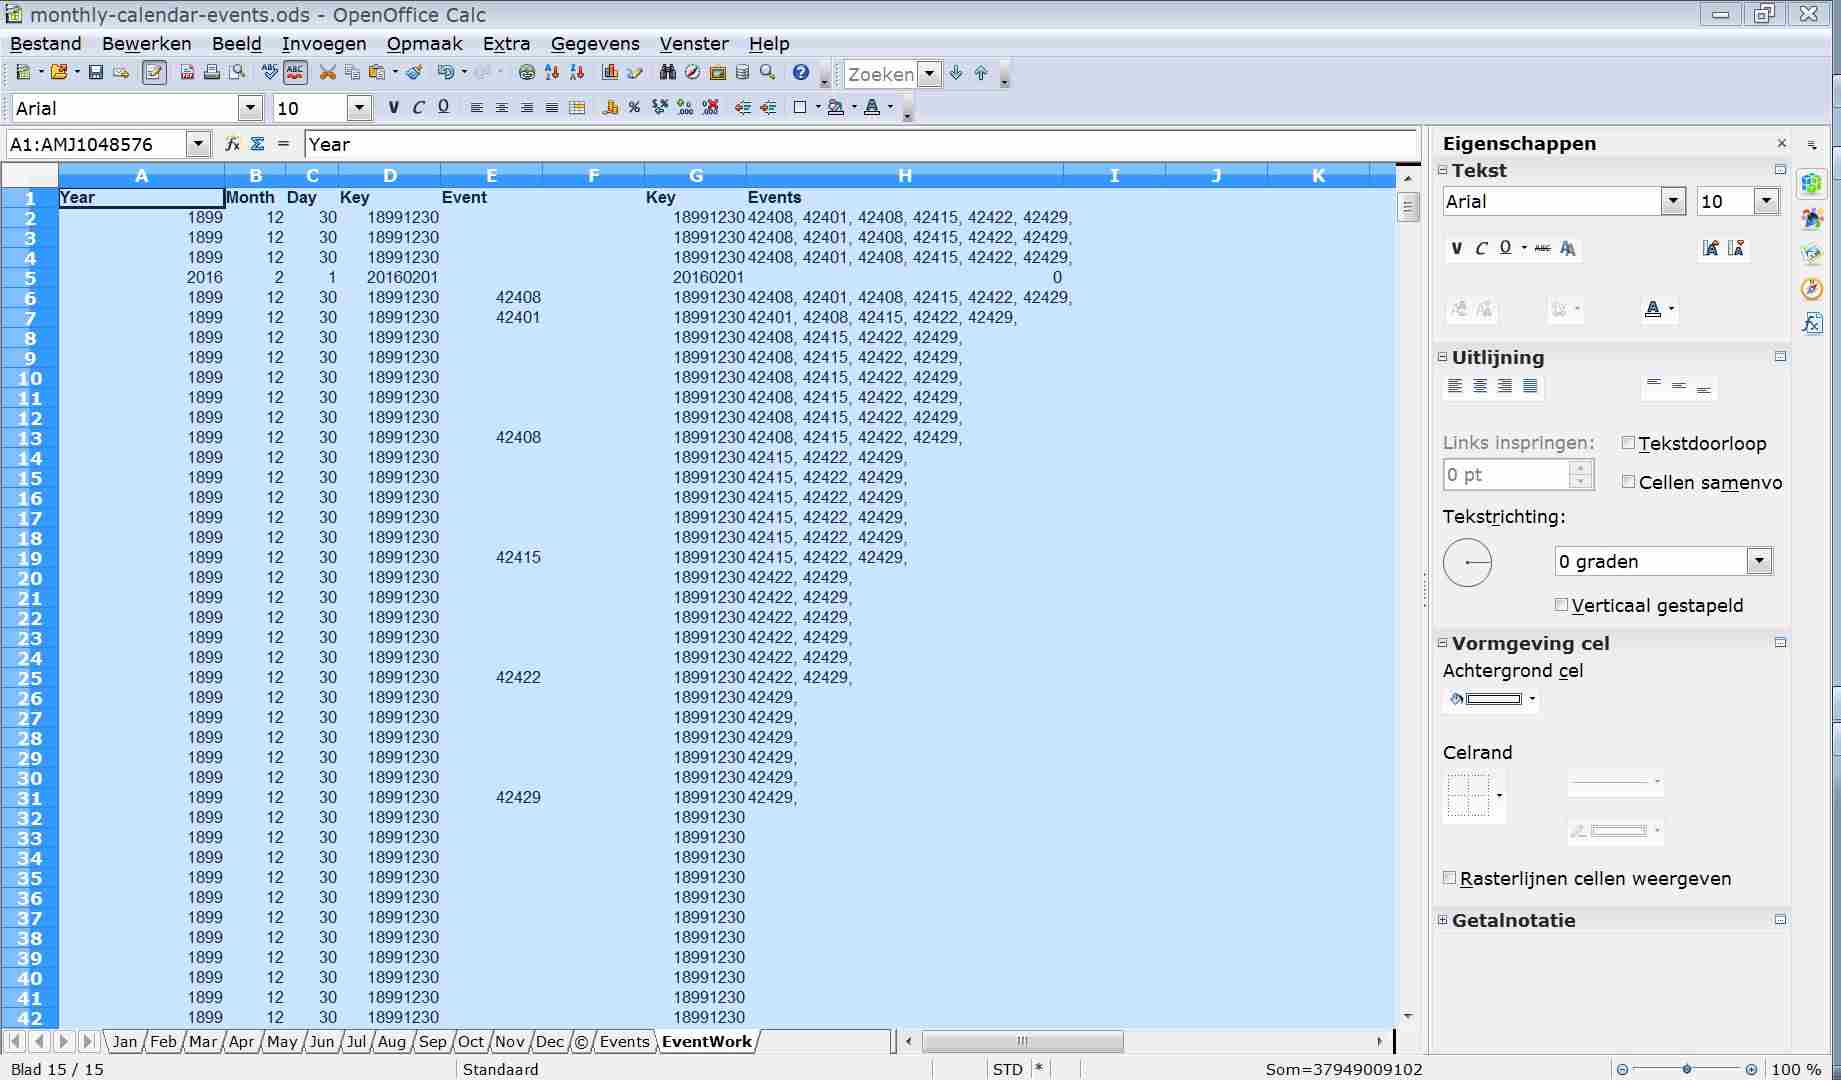Save the document with the floppy disk icon

pyautogui.click(x=96, y=73)
